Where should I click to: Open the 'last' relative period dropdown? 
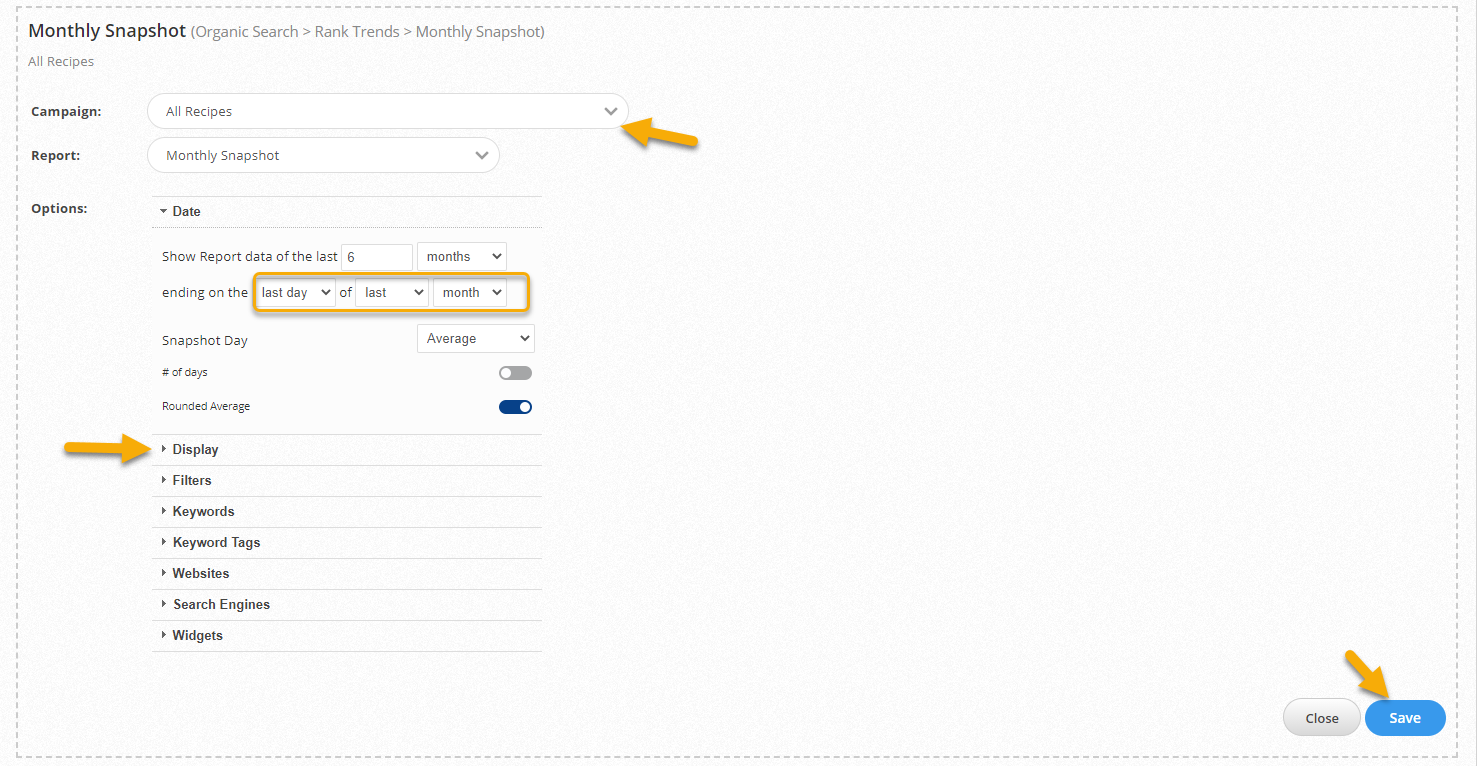point(392,293)
